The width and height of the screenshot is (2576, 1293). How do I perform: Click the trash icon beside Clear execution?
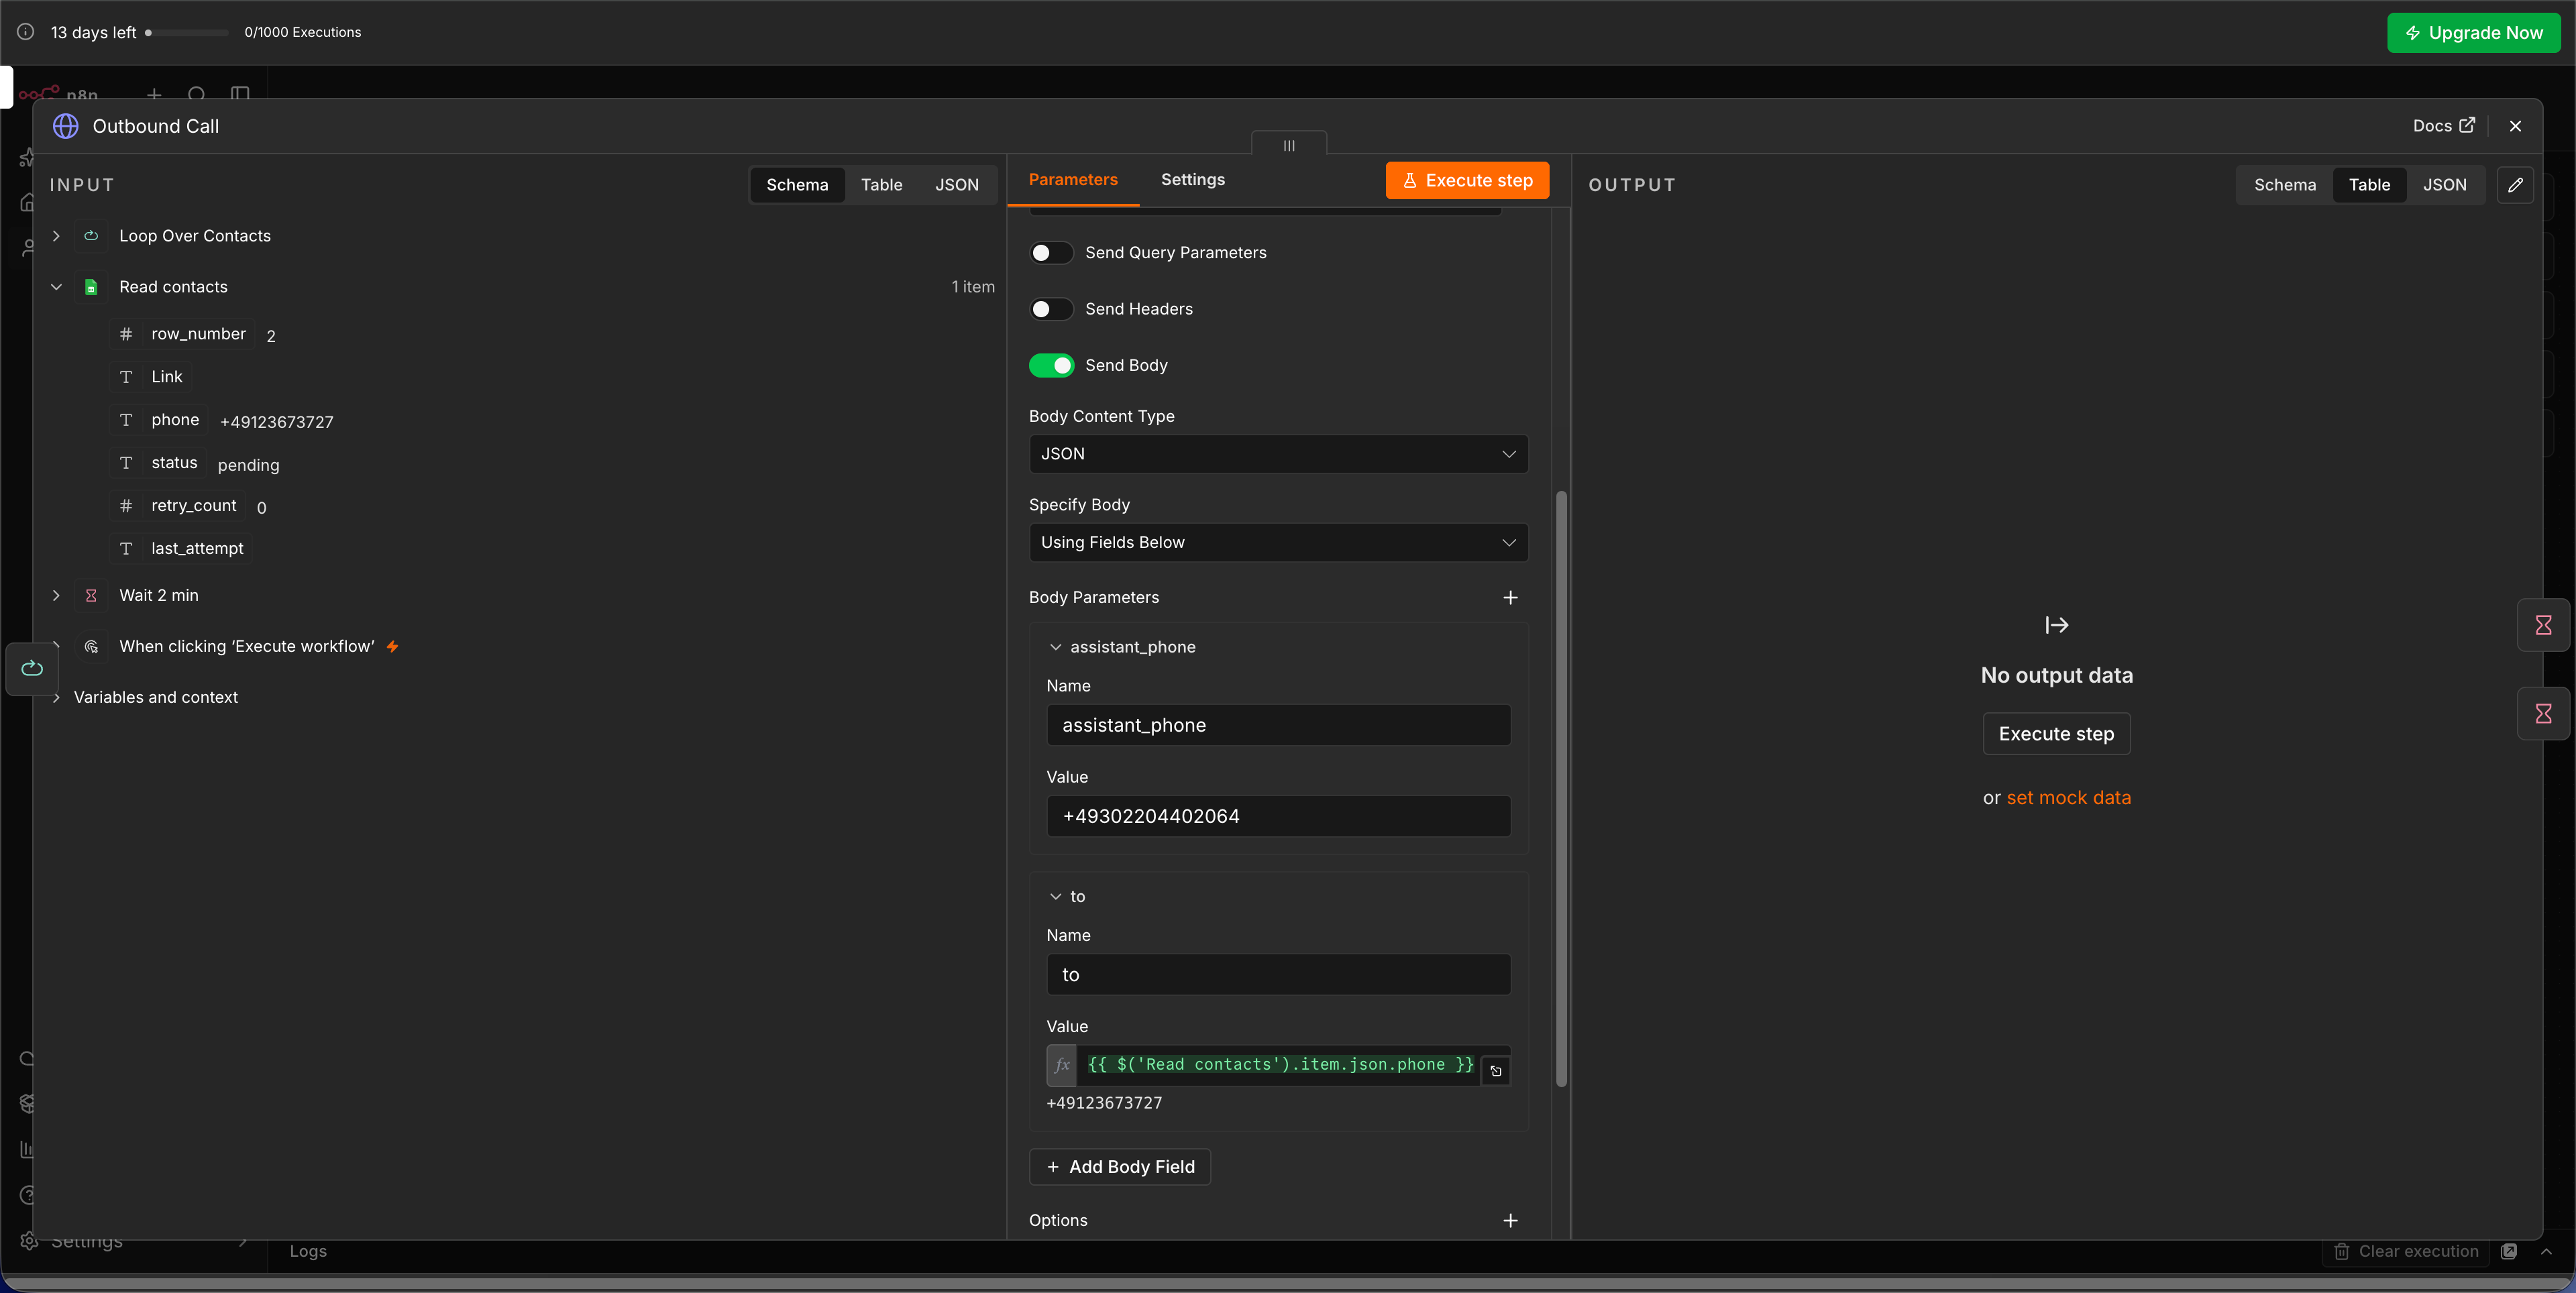tap(2342, 1252)
